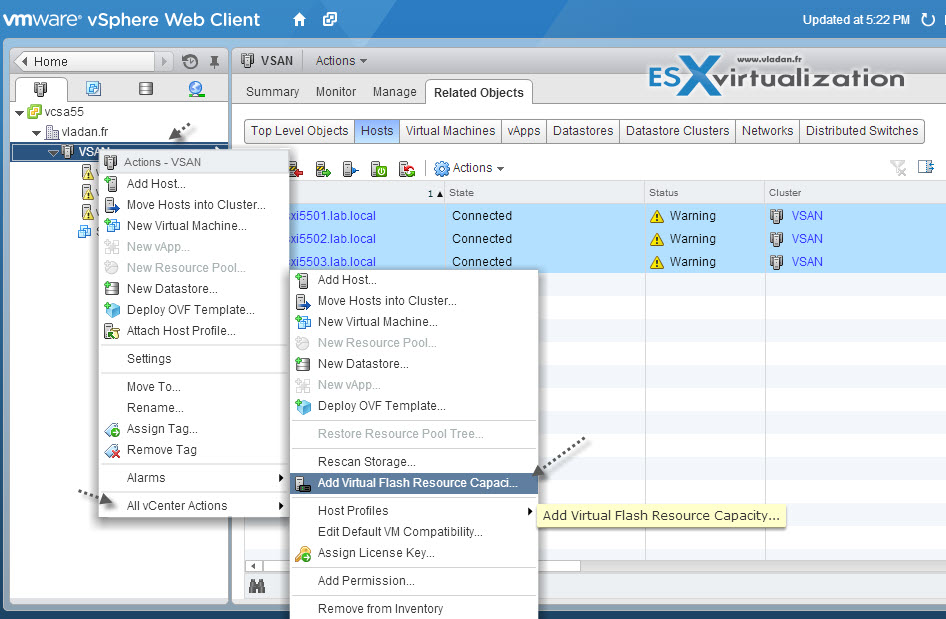Switch to VMs and Templates navigator tab
Screen dimensions: 946x619
tap(94, 89)
